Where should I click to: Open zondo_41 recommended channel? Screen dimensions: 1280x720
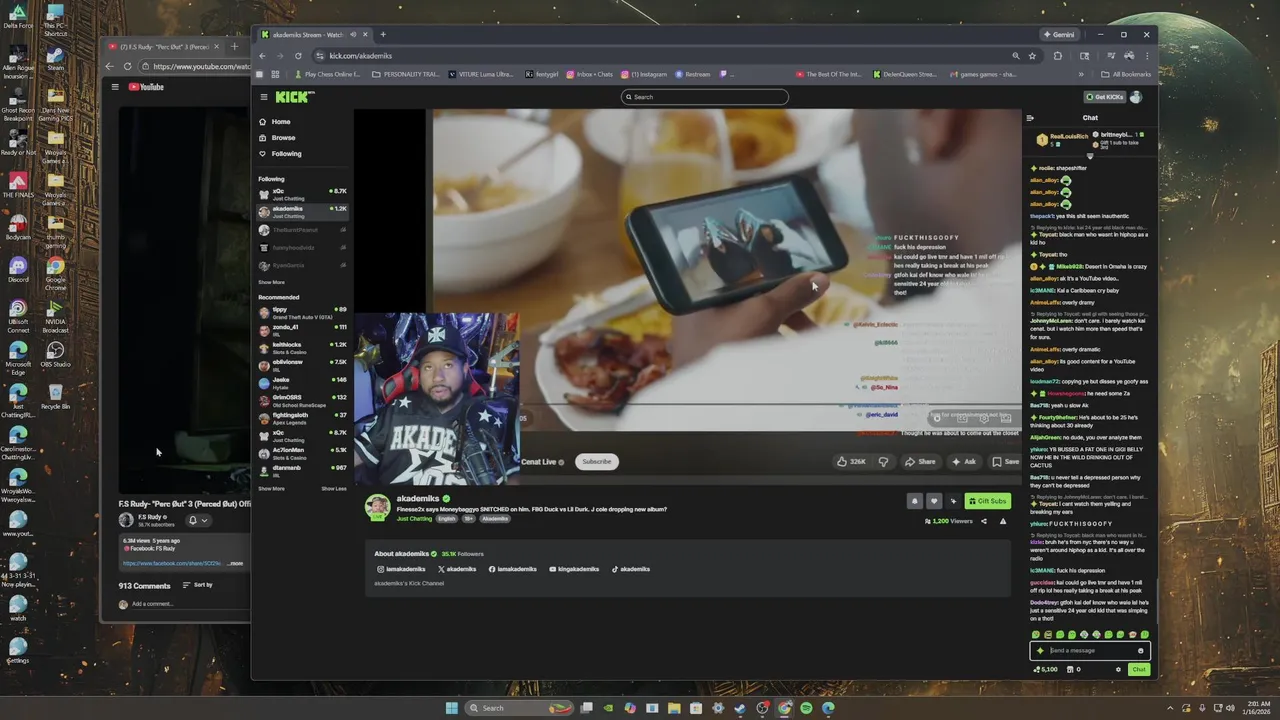302,329
